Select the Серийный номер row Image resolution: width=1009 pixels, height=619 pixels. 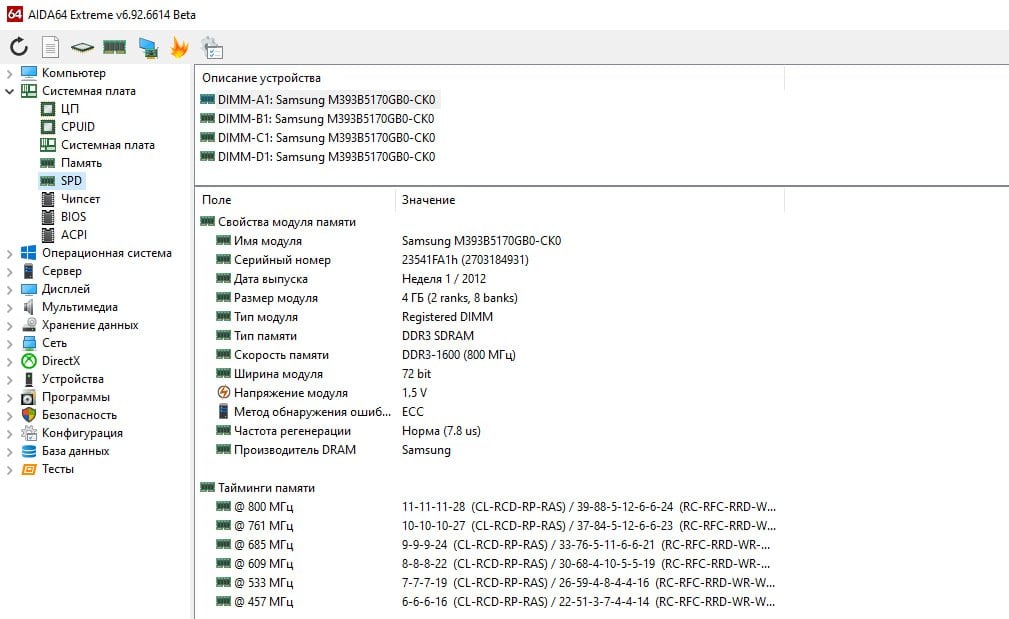point(489,260)
